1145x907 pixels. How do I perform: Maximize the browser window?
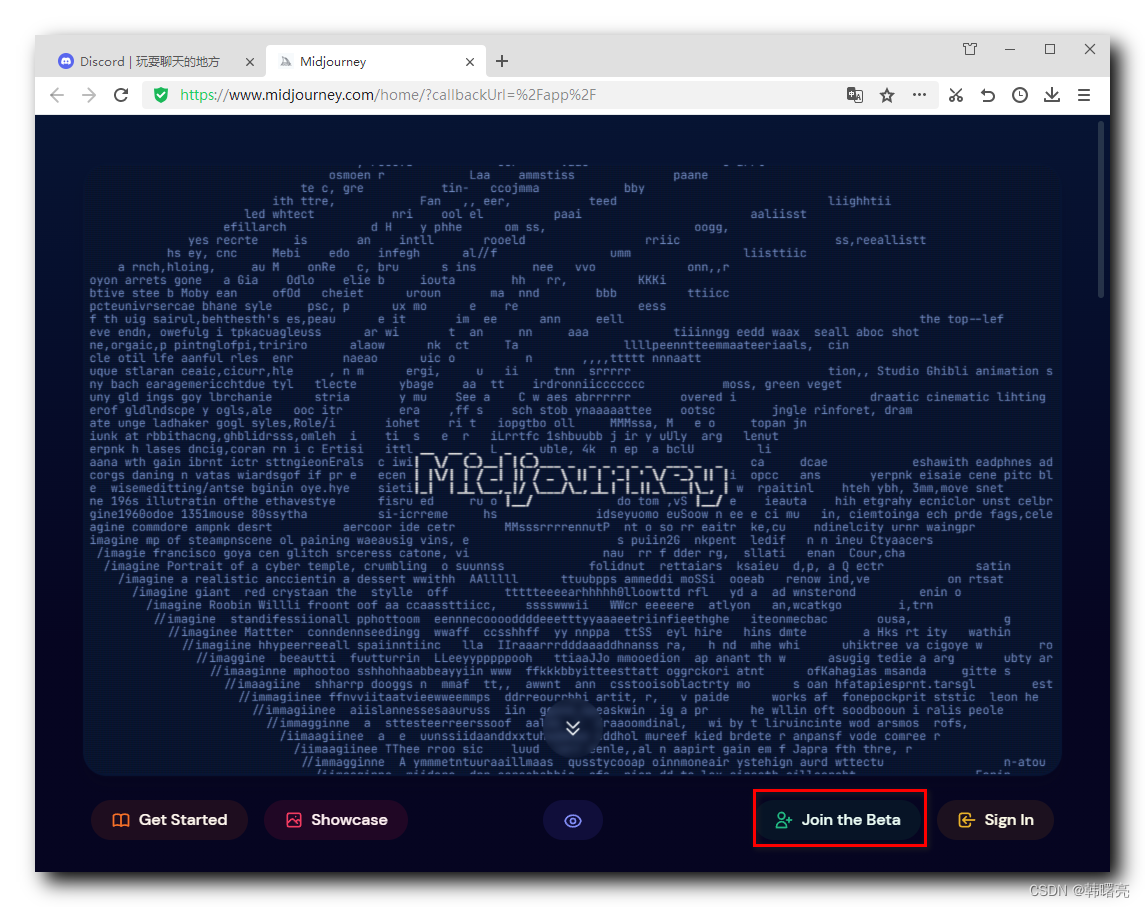point(1050,49)
